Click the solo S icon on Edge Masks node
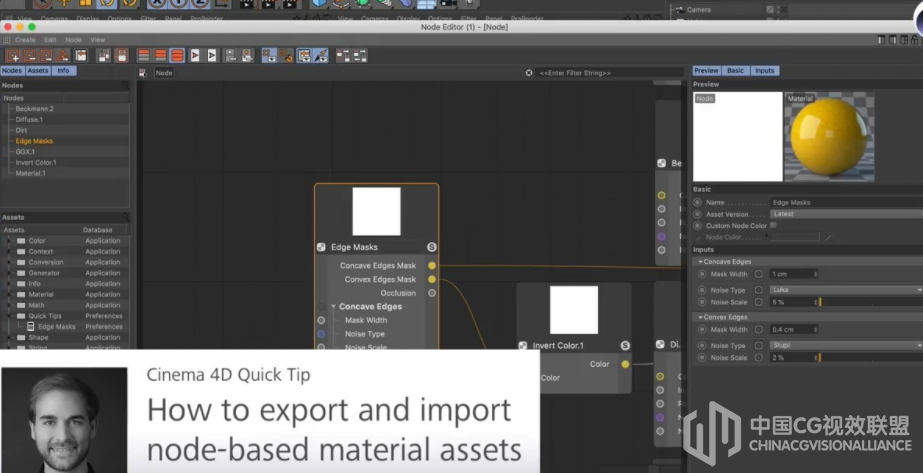 (x=431, y=247)
